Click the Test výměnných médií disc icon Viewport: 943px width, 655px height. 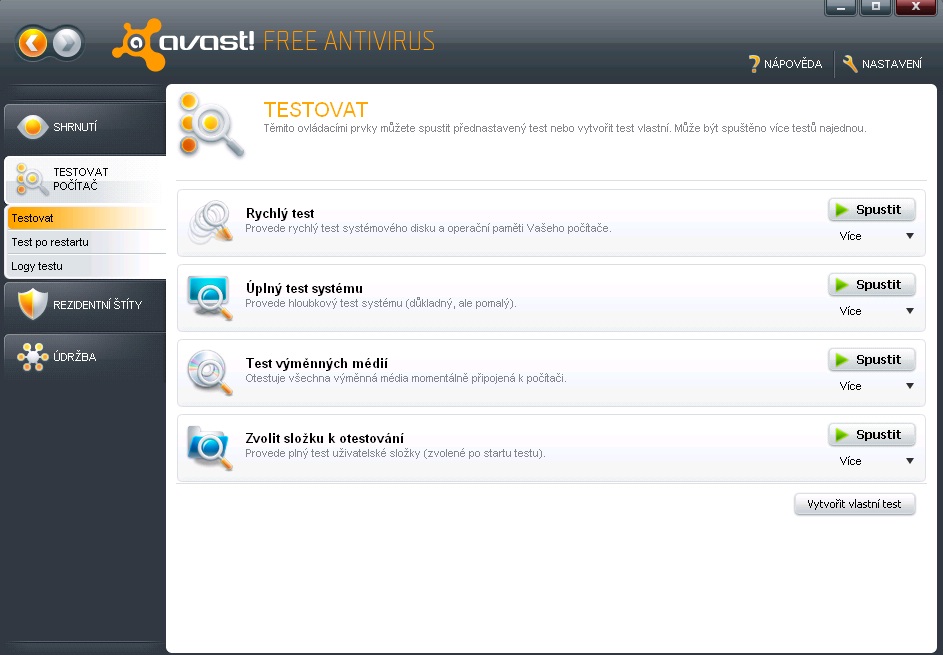pyautogui.click(x=209, y=373)
